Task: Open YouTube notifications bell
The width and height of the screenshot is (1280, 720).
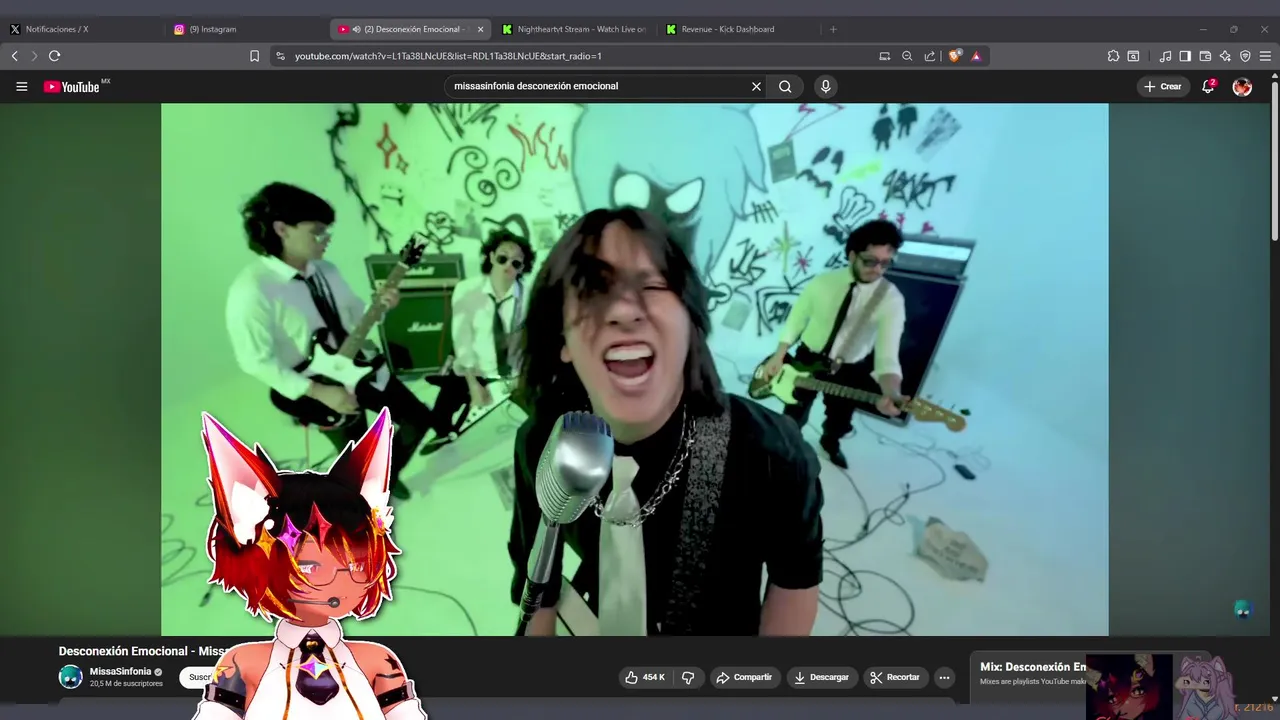Action: [x=1208, y=87]
